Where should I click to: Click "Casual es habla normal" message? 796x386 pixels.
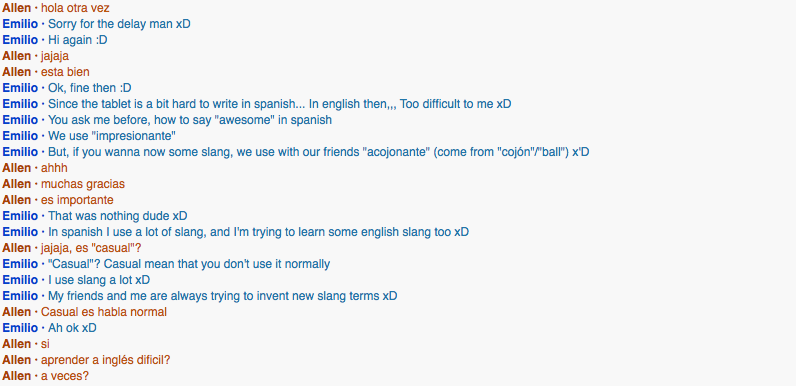(104, 312)
